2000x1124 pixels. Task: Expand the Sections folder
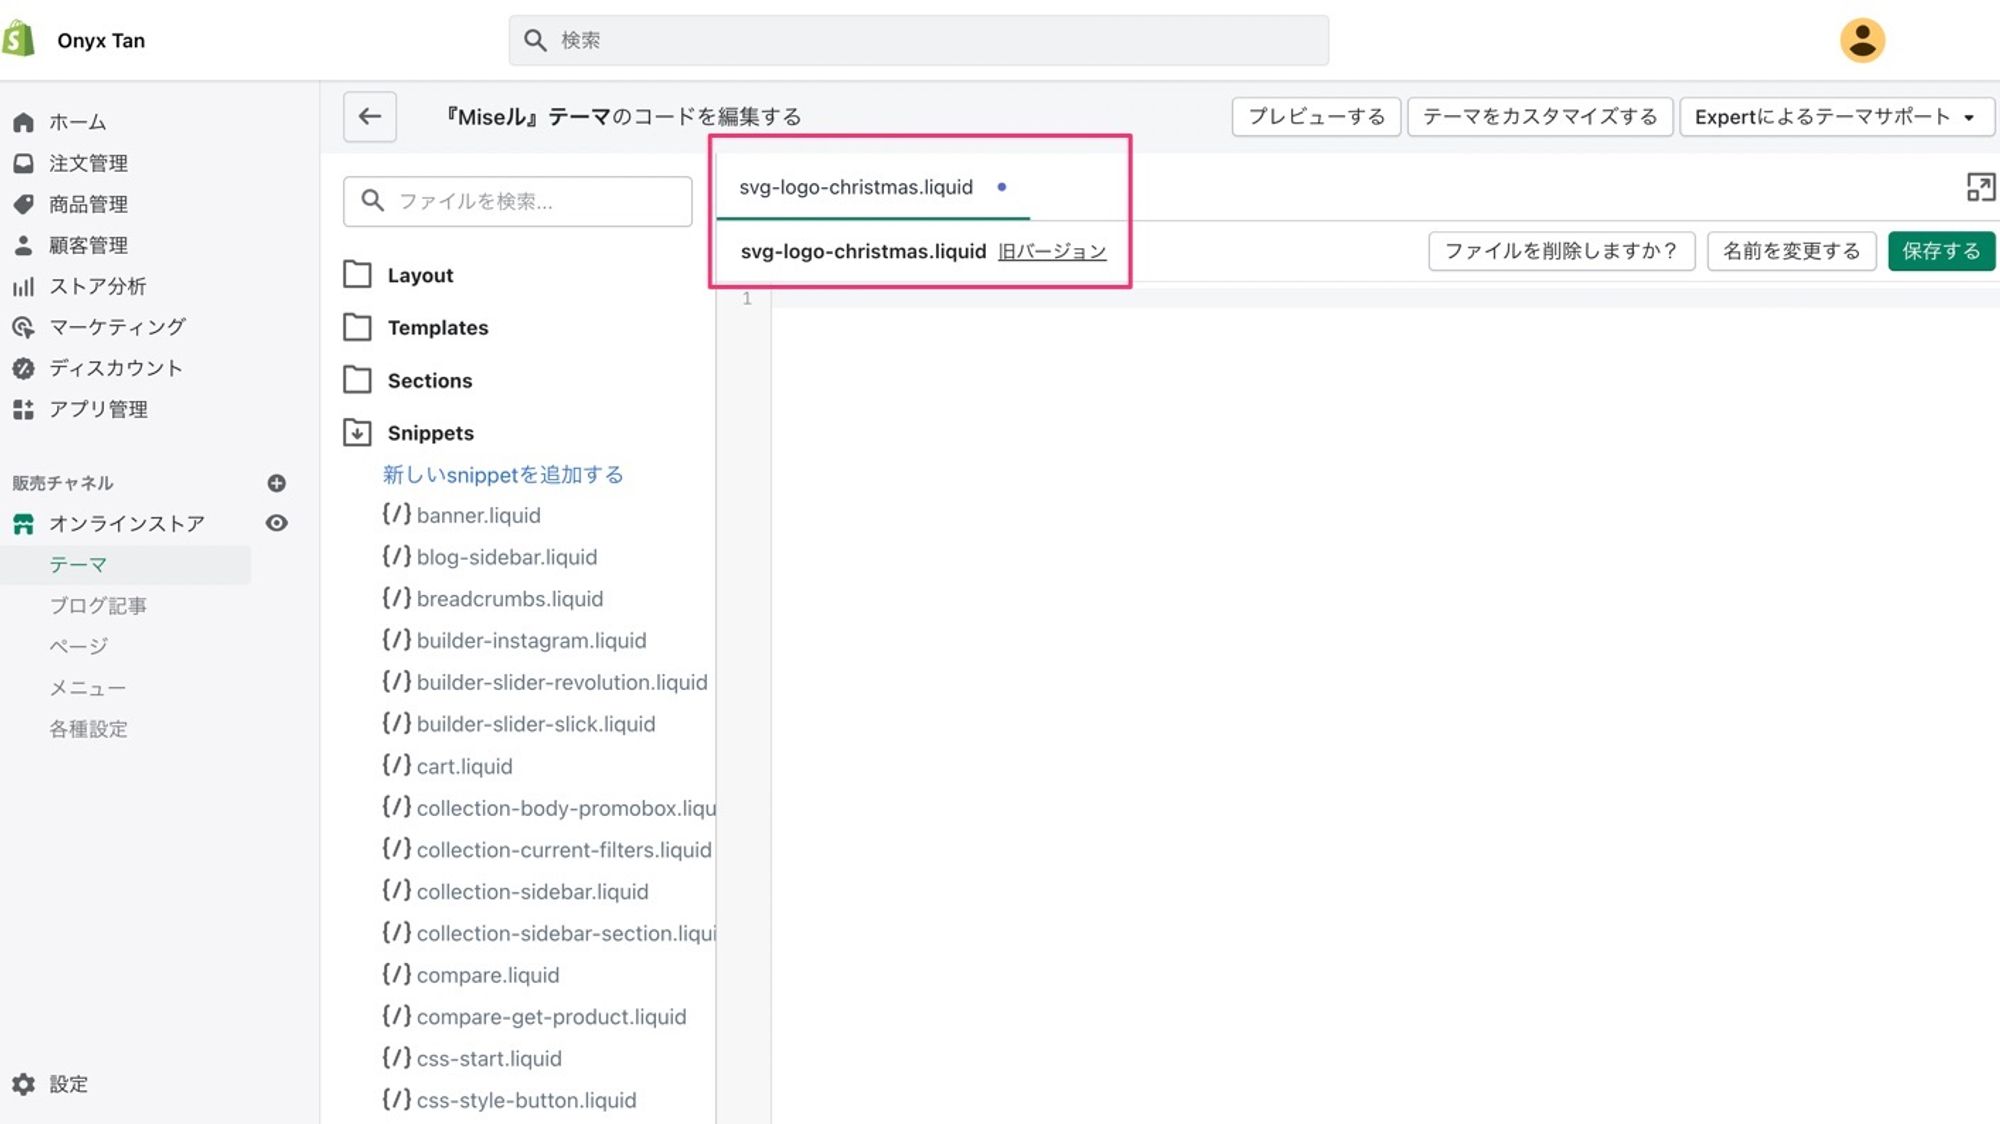click(408, 380)
